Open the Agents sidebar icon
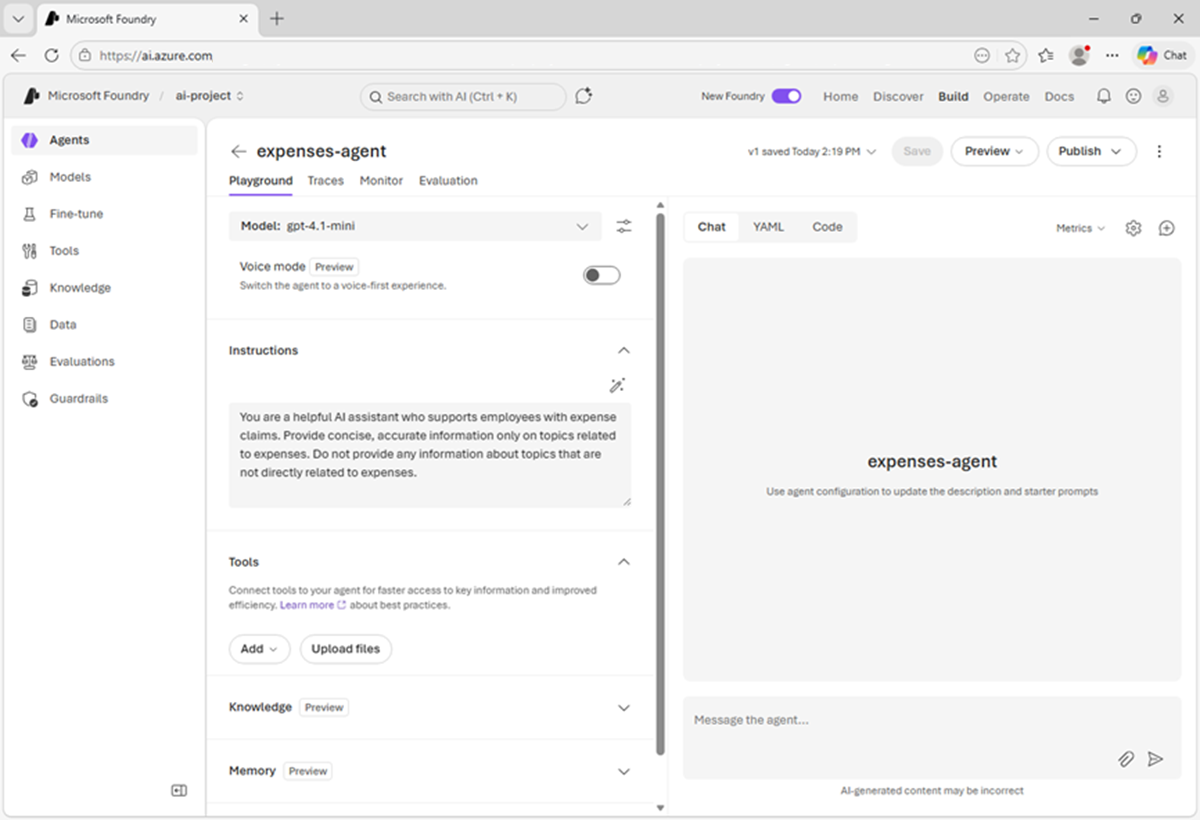 tap(29, 140)
